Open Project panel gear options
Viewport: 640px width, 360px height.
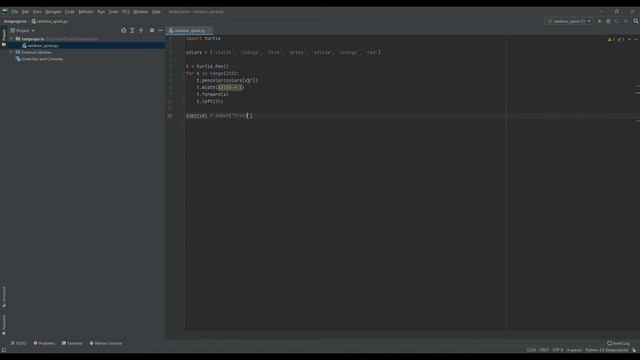coord(152,31)
